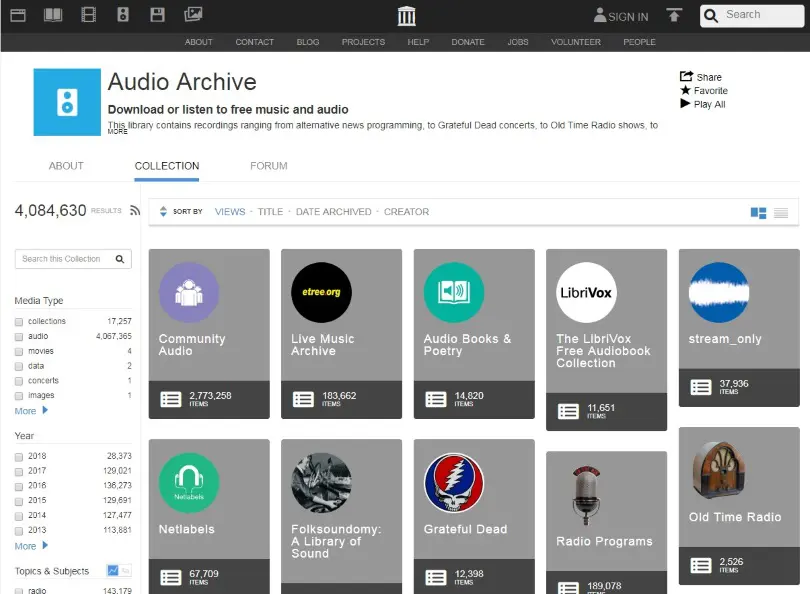Click the magnifier icon in top search box

pos(711,16)
